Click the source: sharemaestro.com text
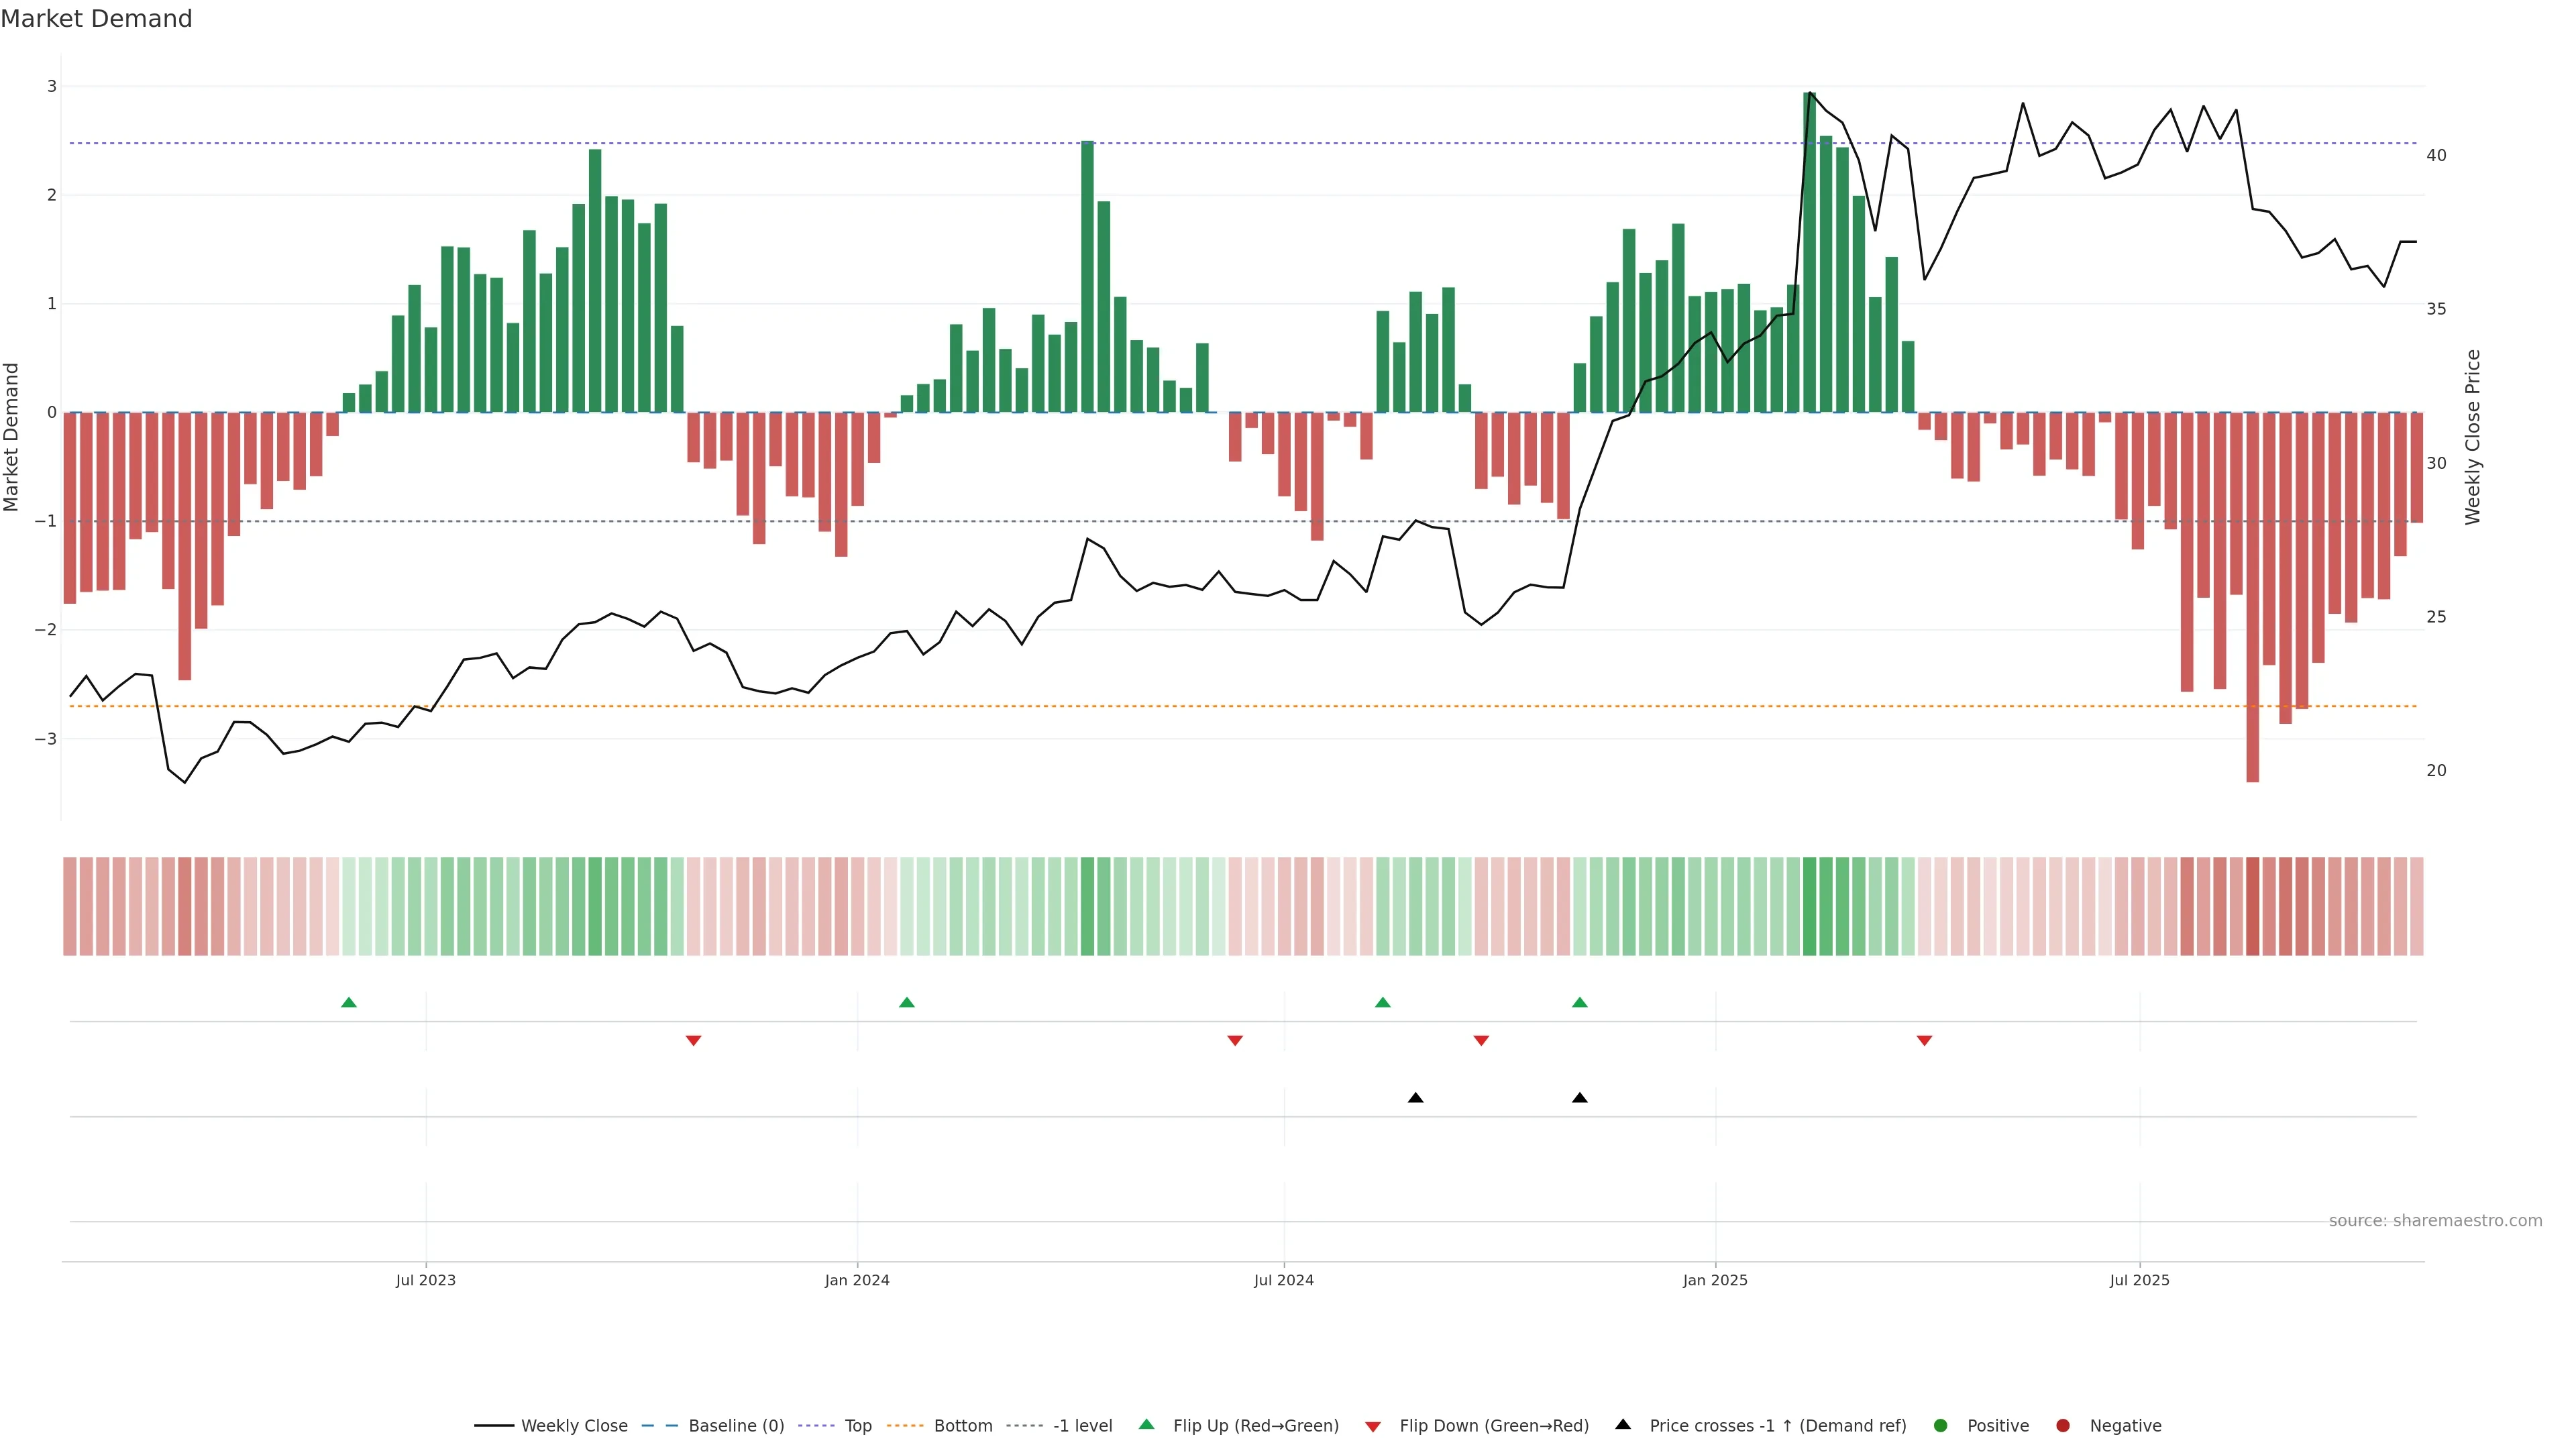Screen dimensions: 2576x1449 (x=2435, y=1221)
